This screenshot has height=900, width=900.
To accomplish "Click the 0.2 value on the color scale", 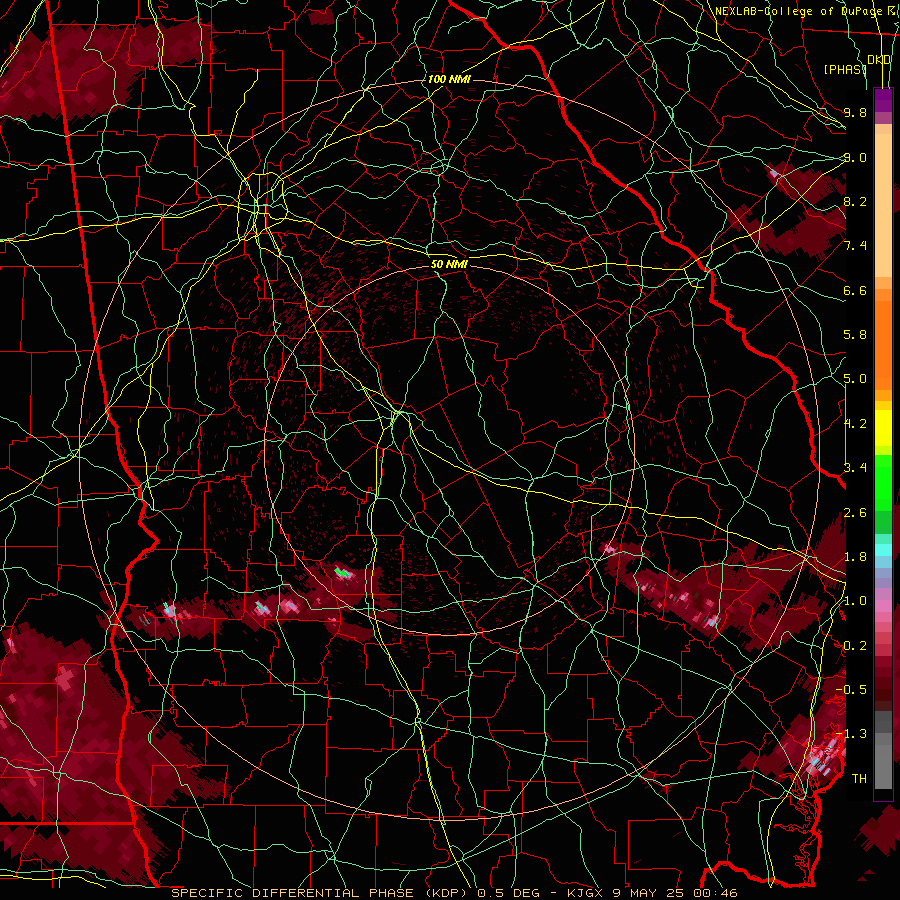I will click(855, 646).
